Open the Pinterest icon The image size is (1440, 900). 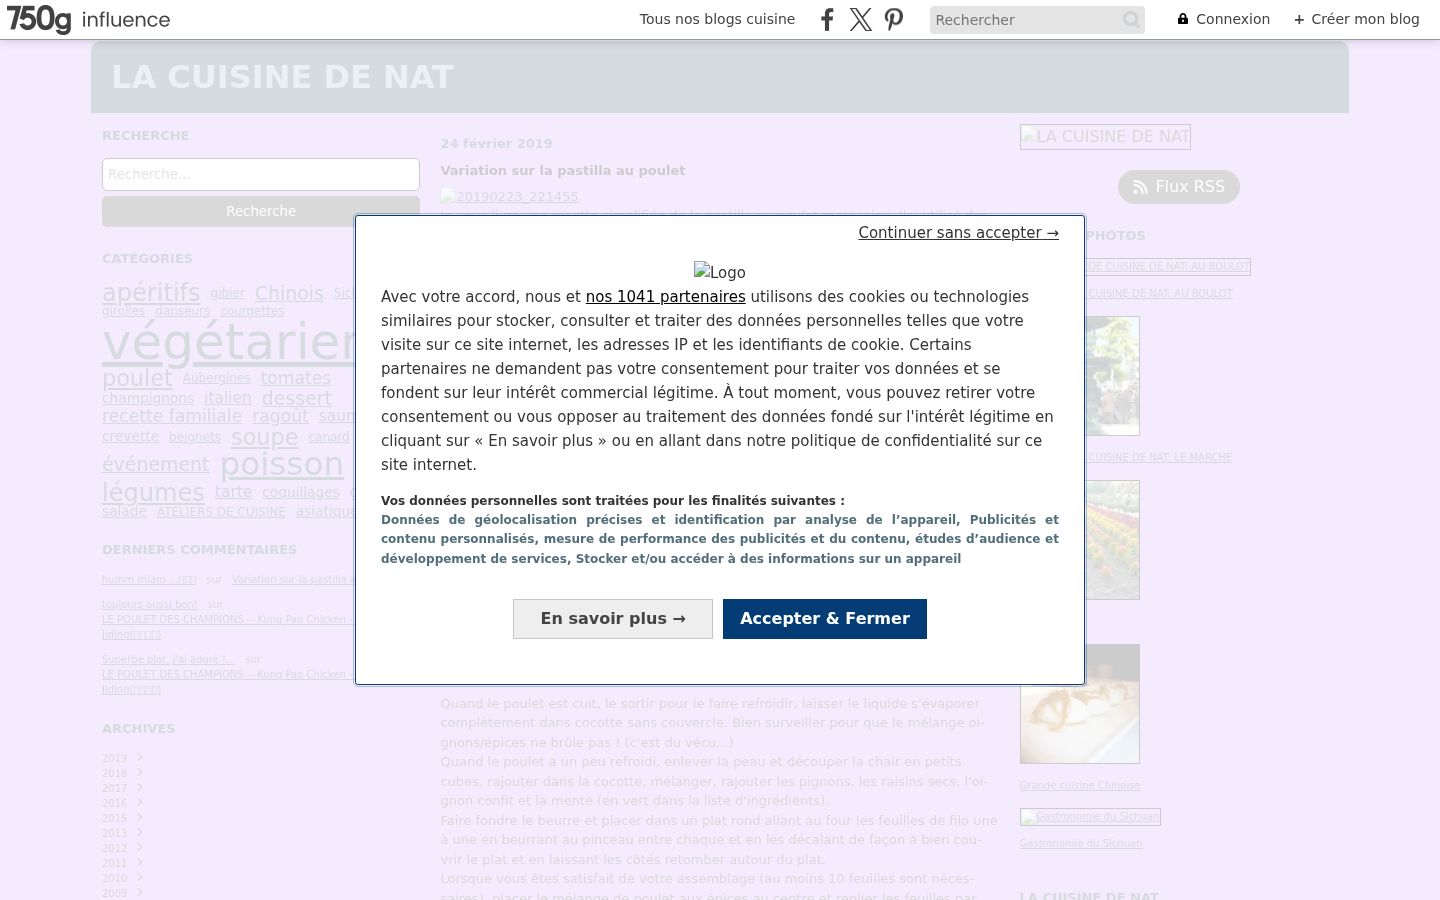tap(894, 20)
